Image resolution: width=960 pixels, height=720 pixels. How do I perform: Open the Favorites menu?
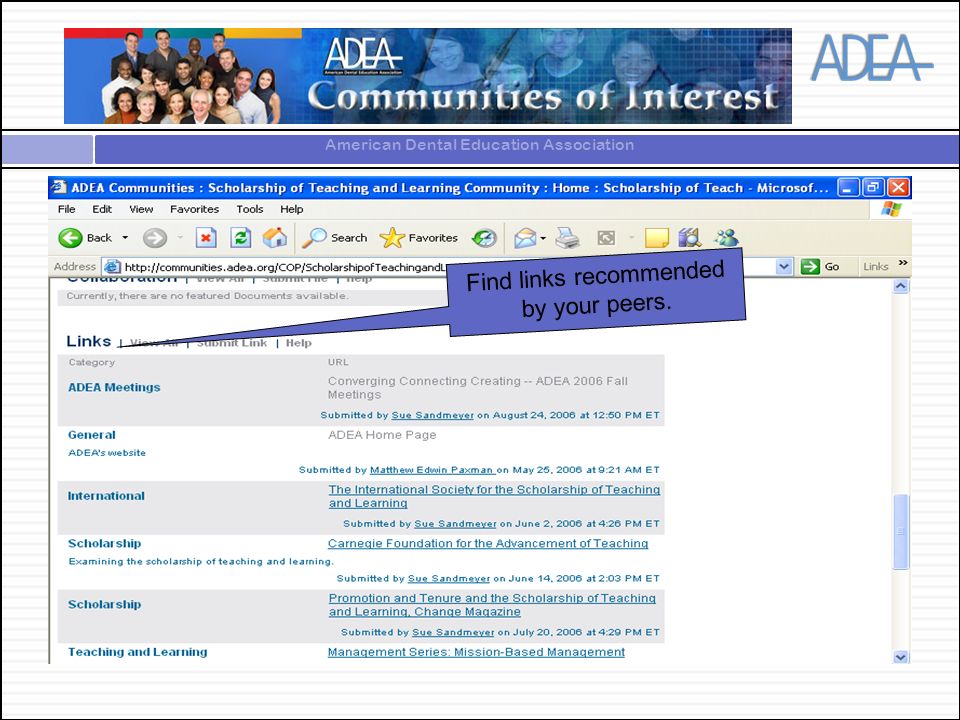194,209
